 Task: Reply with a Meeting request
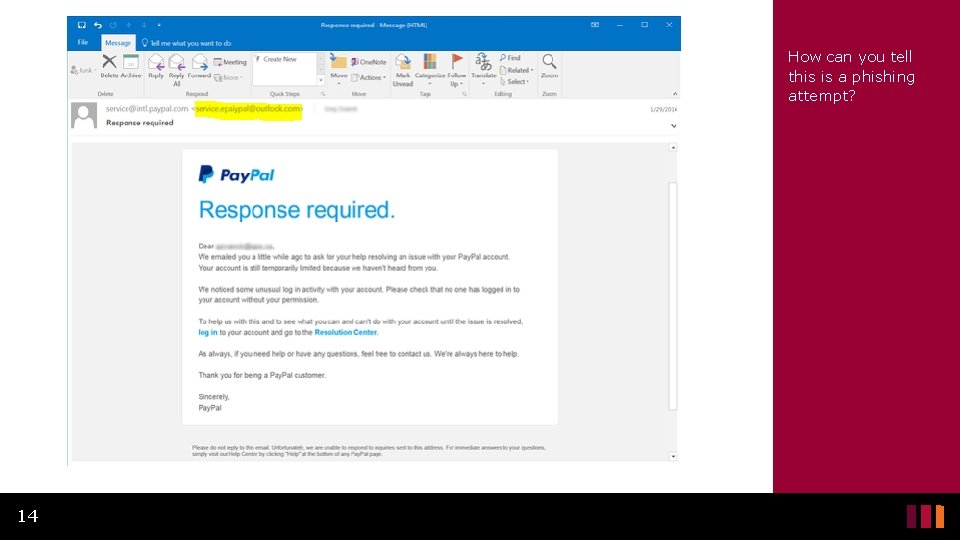point(230,62)
